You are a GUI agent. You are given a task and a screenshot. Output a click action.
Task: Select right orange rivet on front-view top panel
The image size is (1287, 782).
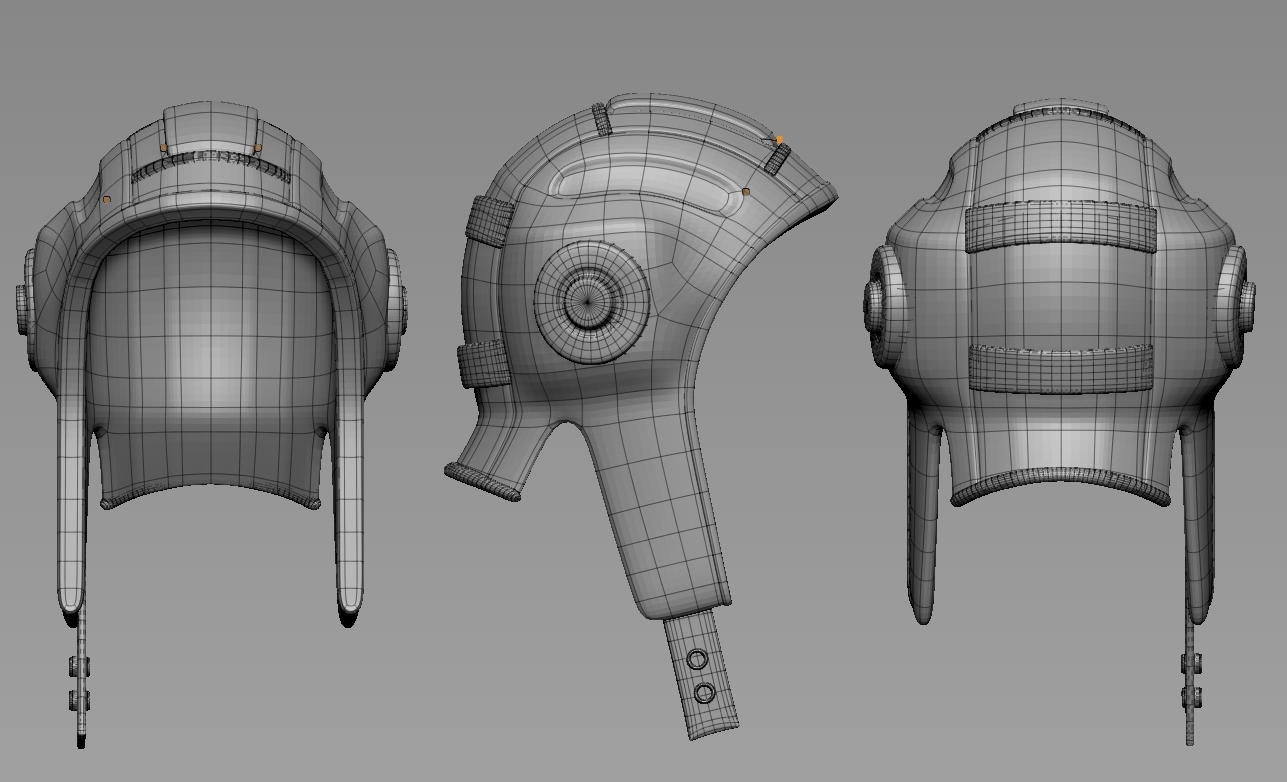click(258, 148)
